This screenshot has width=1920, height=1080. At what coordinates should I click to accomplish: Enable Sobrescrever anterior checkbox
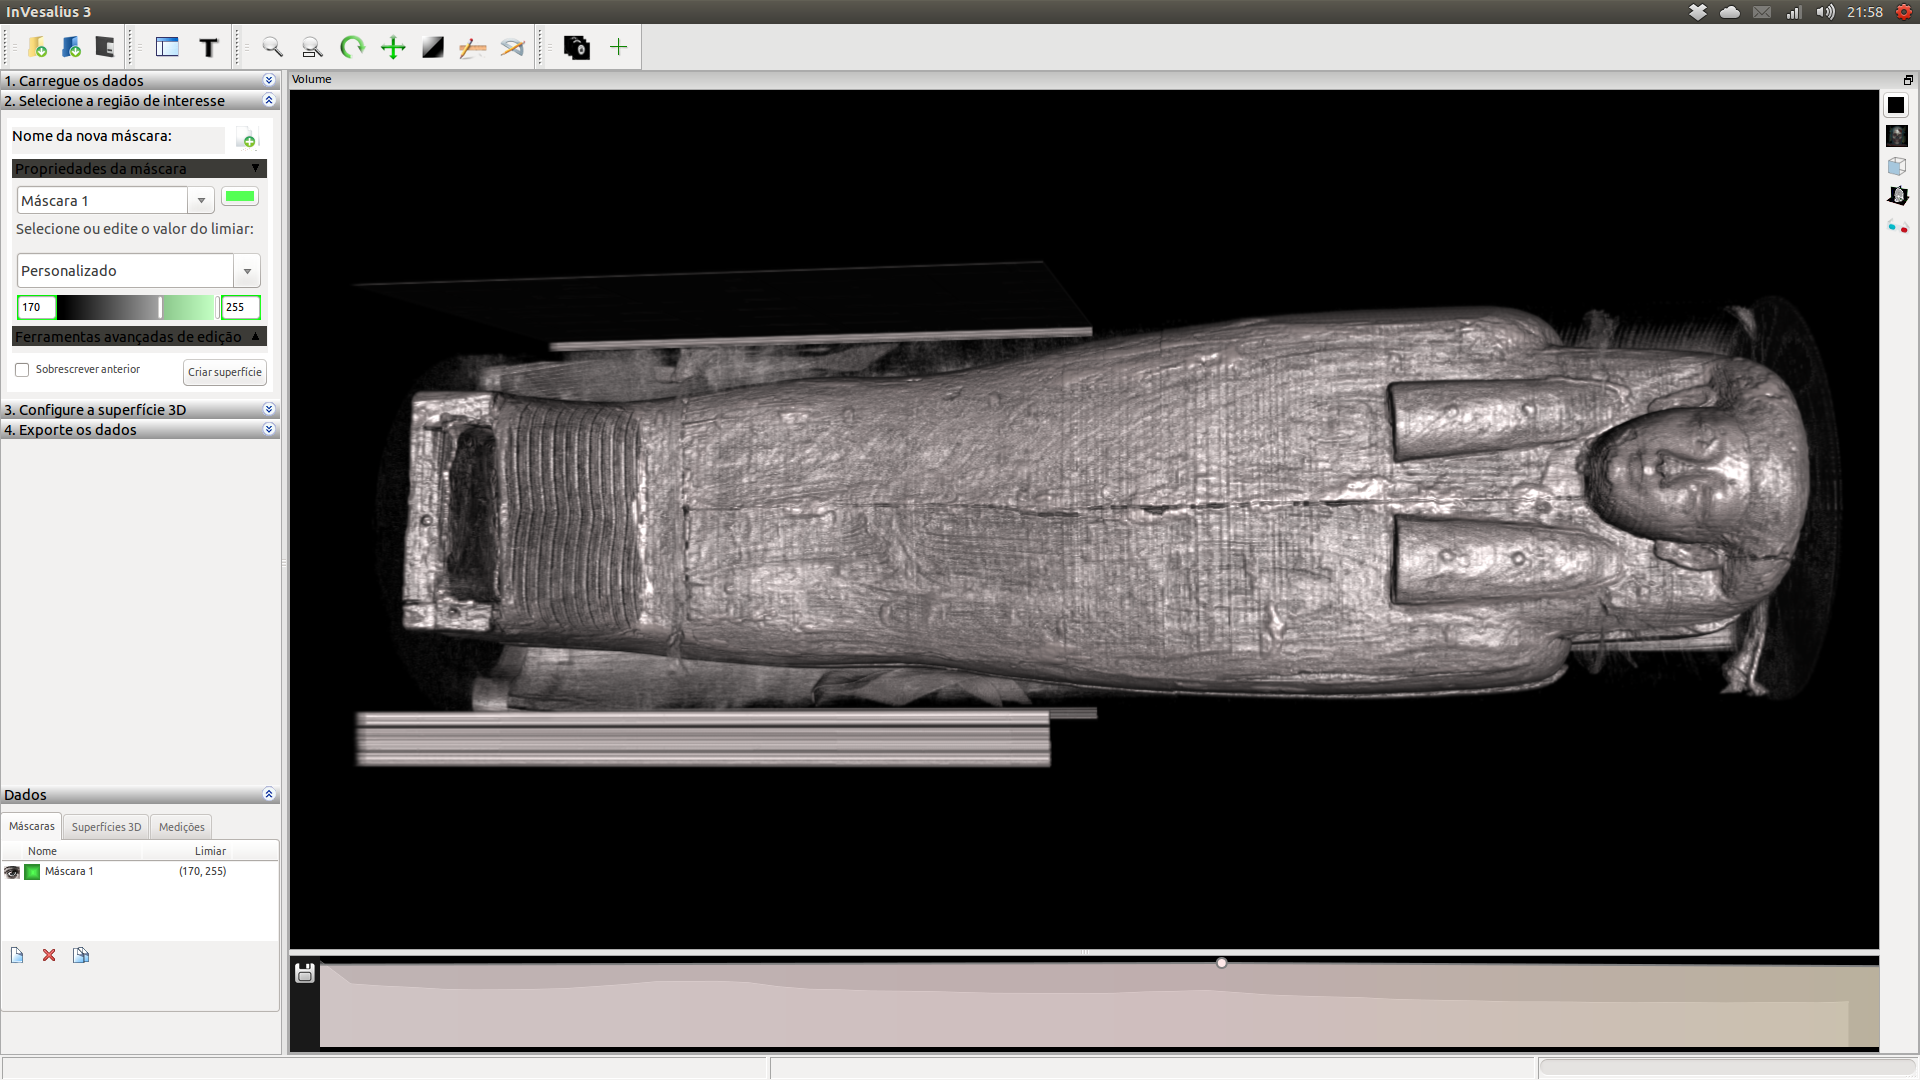[x=22, y=370]
